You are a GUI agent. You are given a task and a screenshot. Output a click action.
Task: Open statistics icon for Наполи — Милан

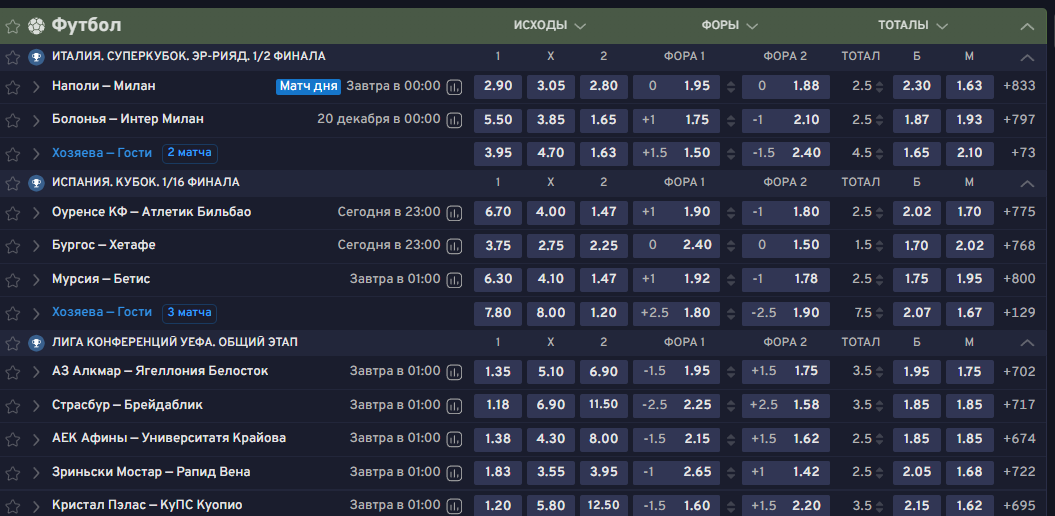pos(455,87)
